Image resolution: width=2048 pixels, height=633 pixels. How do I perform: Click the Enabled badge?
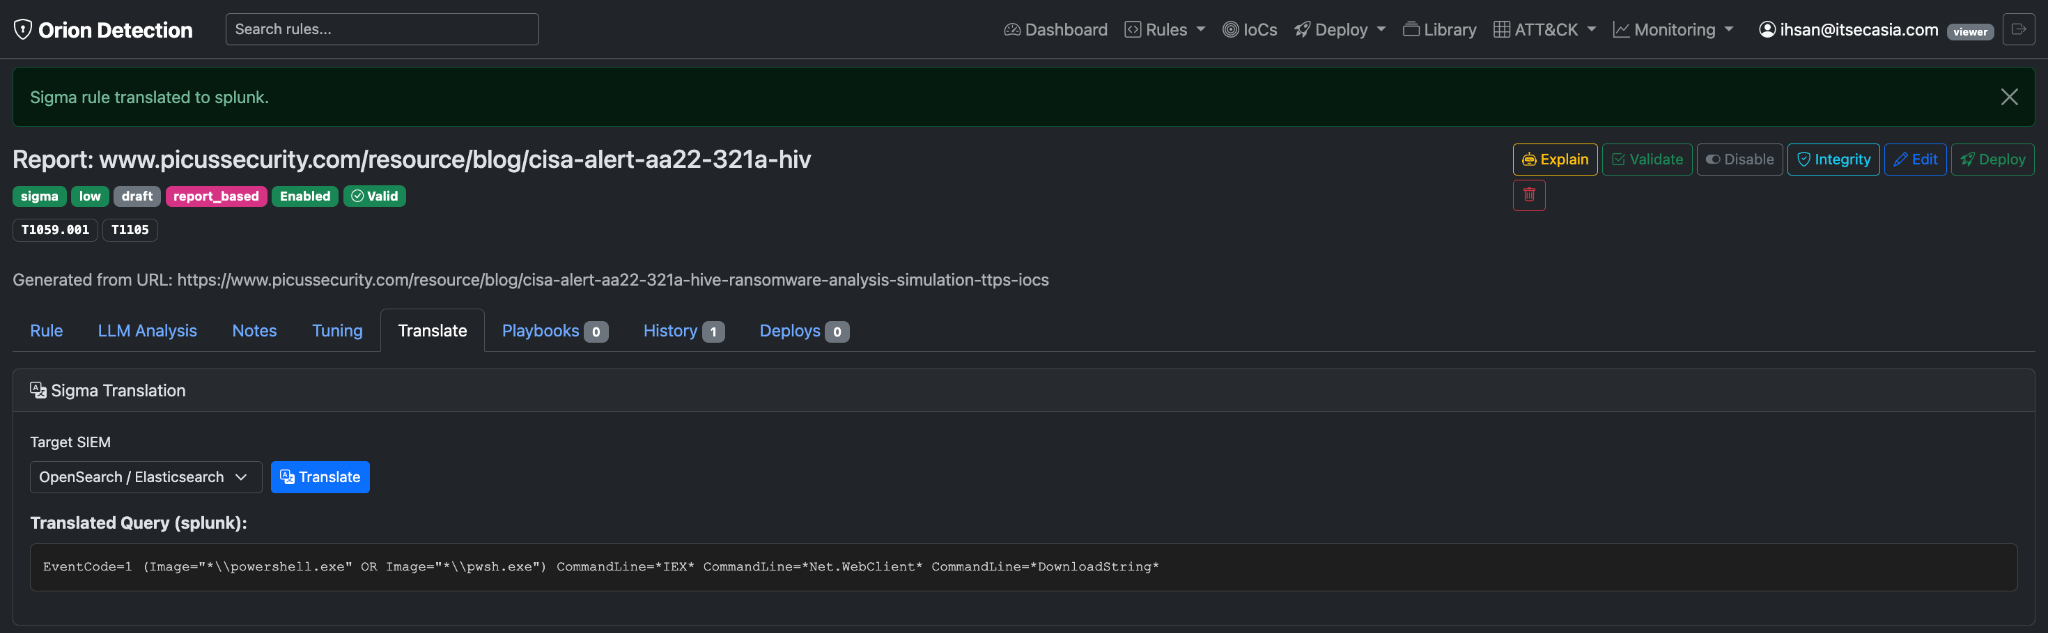click(x=305, y=196)
